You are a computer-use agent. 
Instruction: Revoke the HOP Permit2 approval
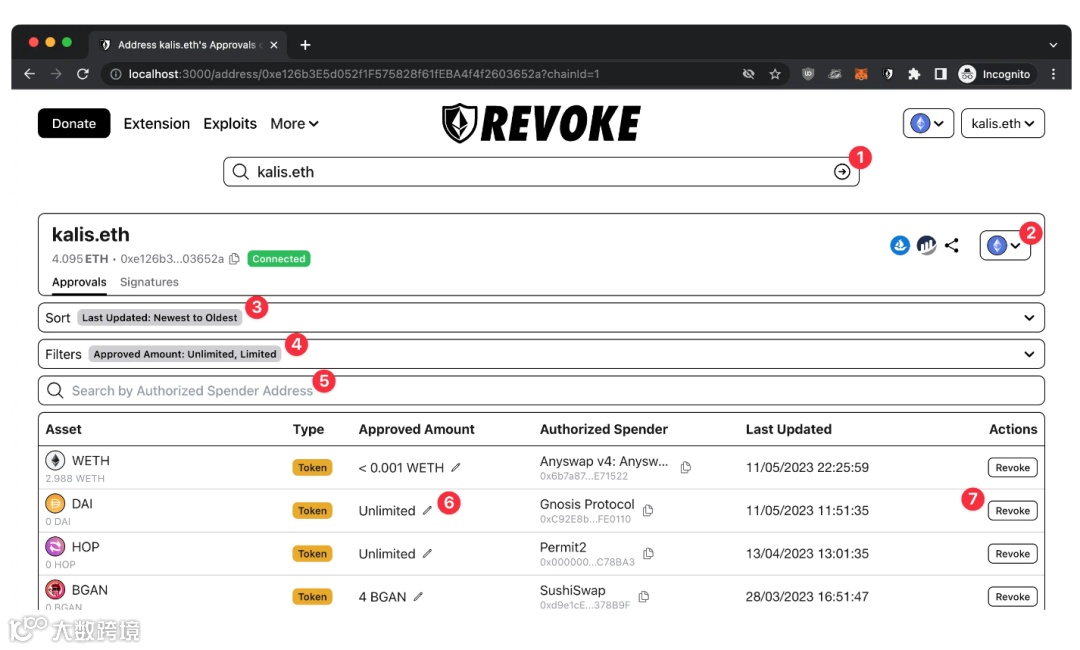[x=1012, y=554]
